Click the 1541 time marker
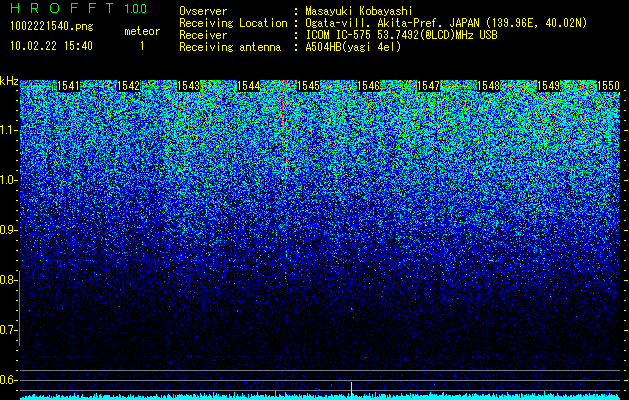Image resolution: width=629 pixels, height=400 pixels. click(x=68, y=86)
